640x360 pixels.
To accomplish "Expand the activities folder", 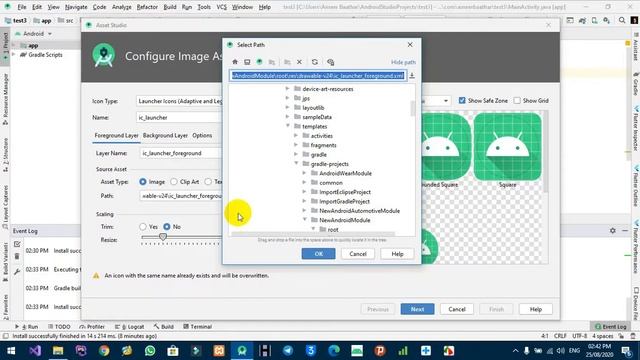I will pyautogui.click(x=296, y=136).
